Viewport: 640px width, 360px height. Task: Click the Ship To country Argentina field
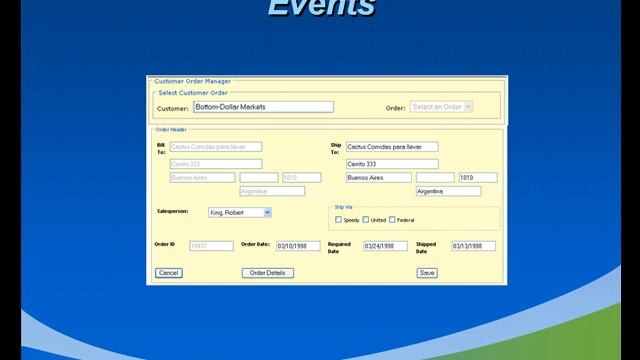pos(449,191)
